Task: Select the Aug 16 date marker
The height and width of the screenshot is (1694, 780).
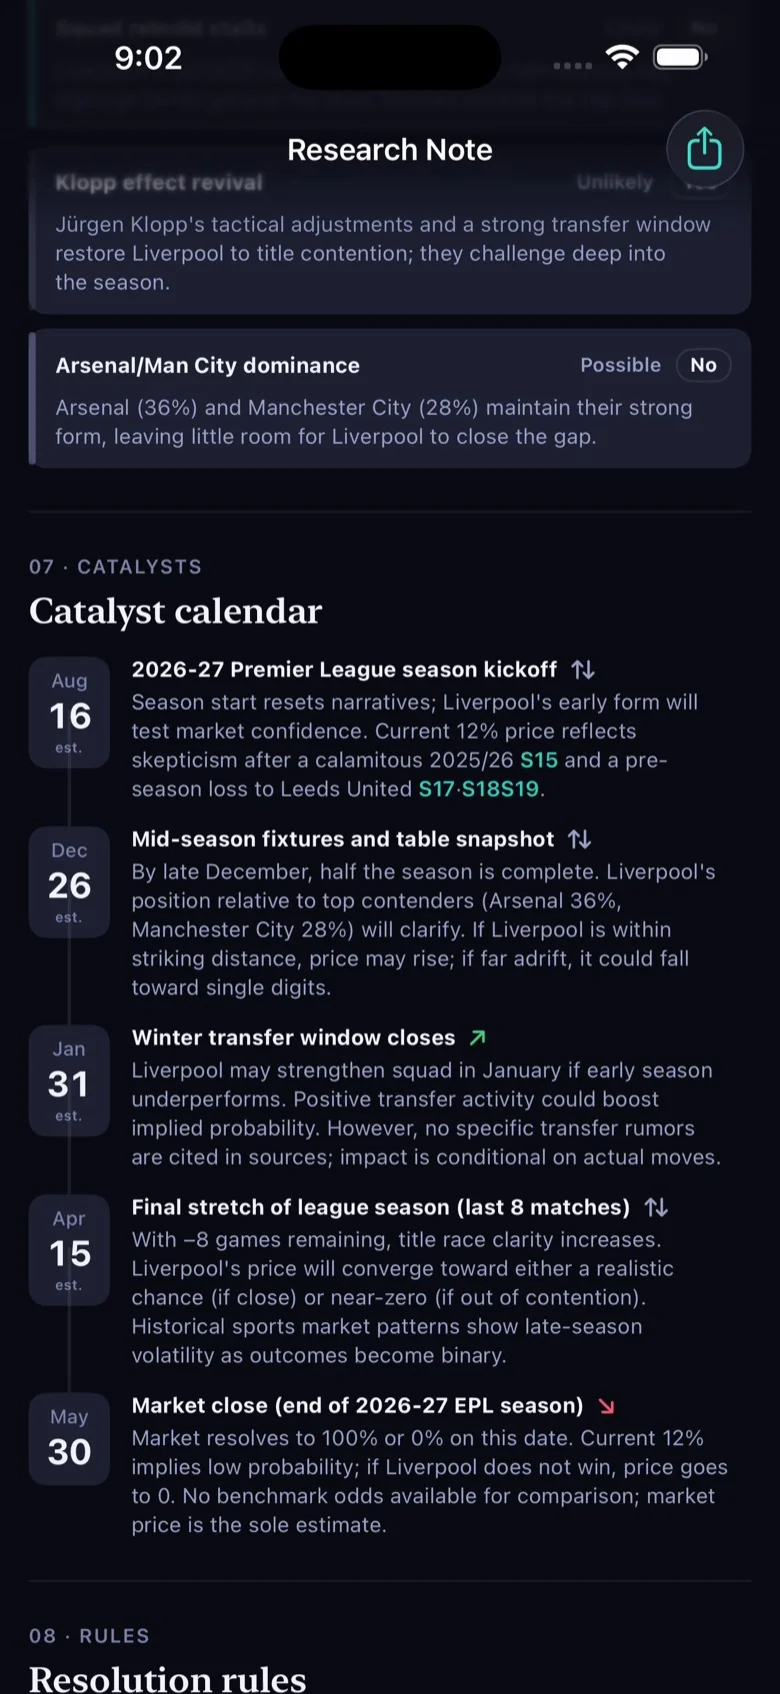Action: pyautogui.click(x=69, y=712)
